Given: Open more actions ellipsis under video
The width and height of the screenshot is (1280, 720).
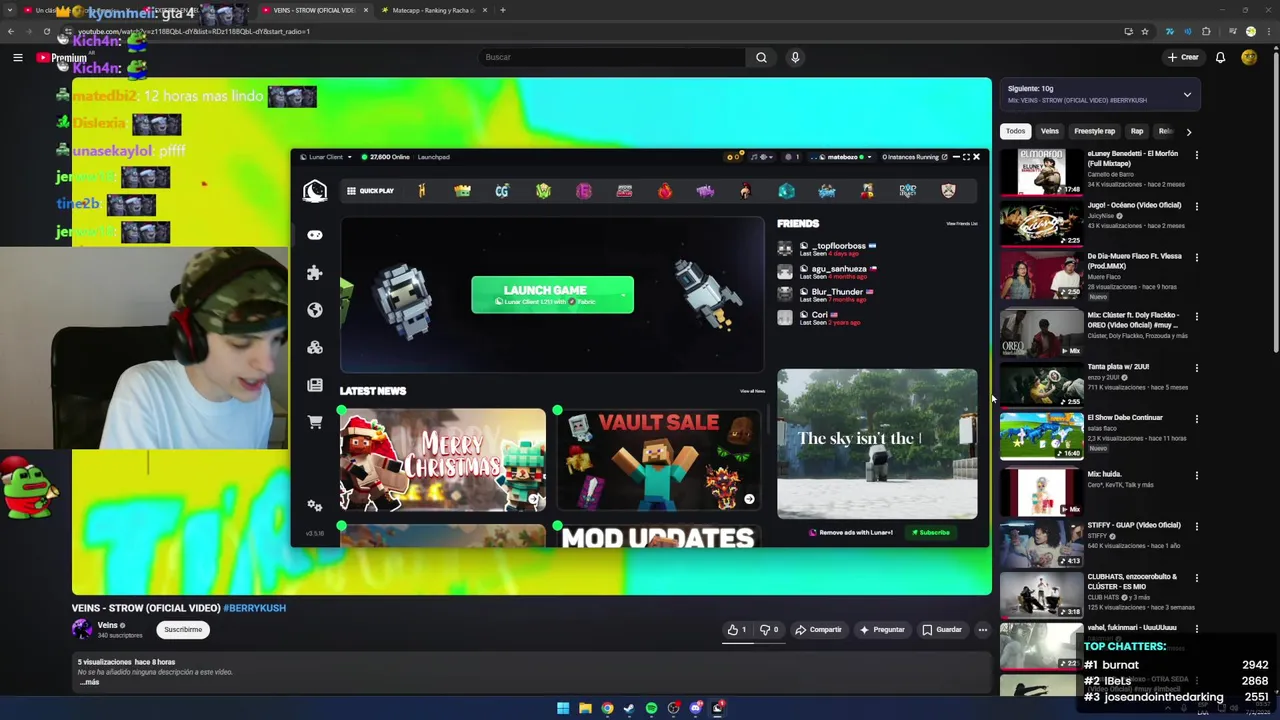Looking at the screenshot, I should [983, 630].
